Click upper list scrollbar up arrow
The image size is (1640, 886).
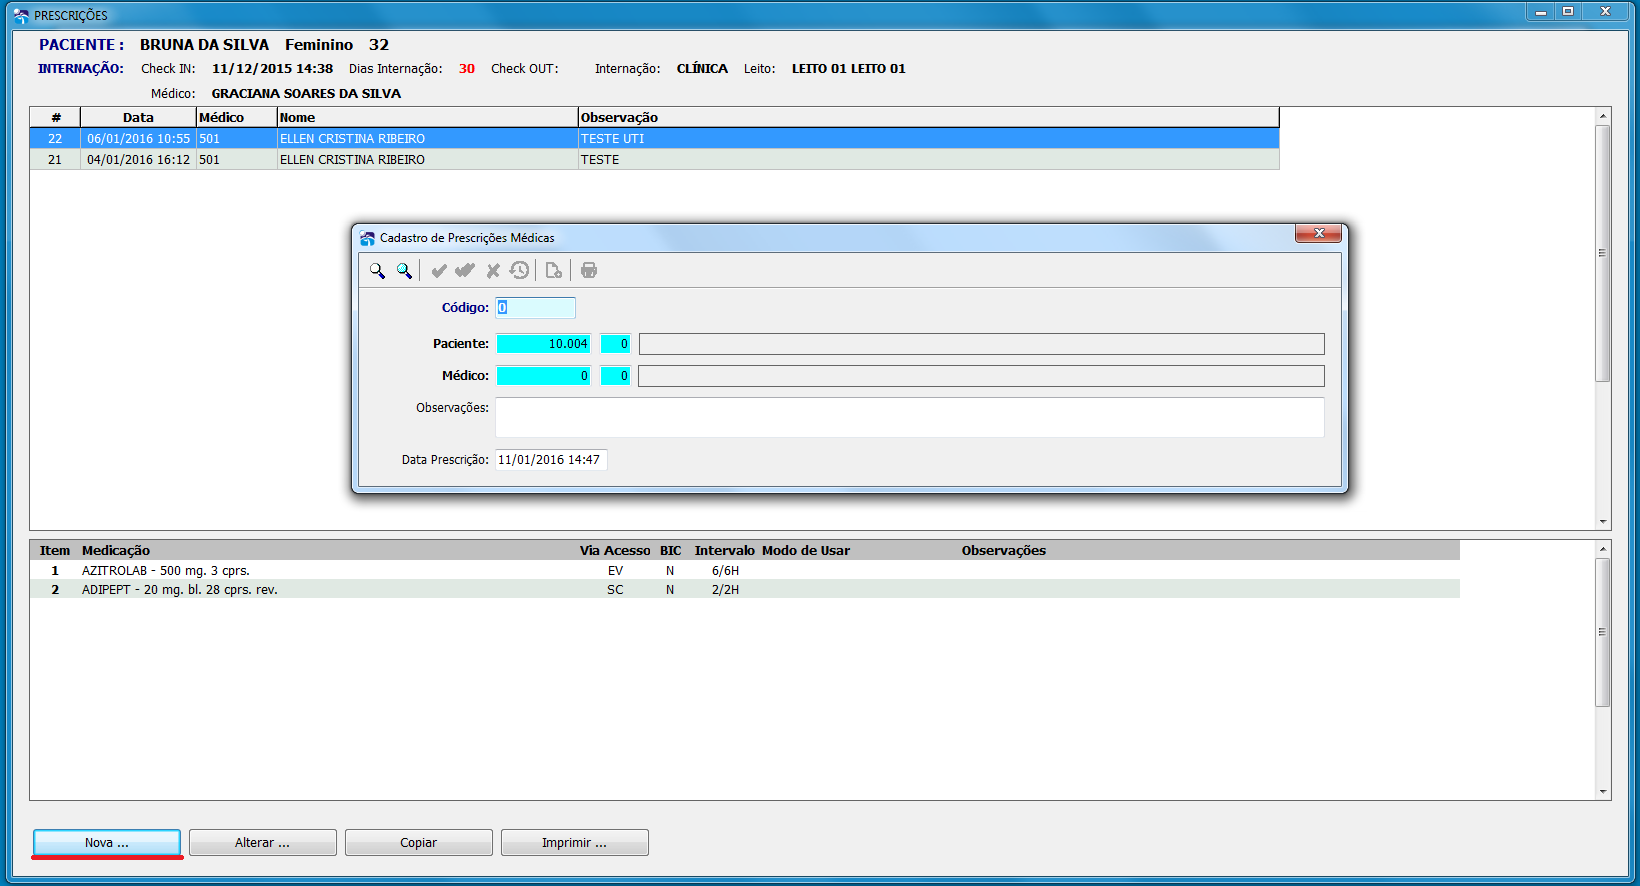(1603, 116)
